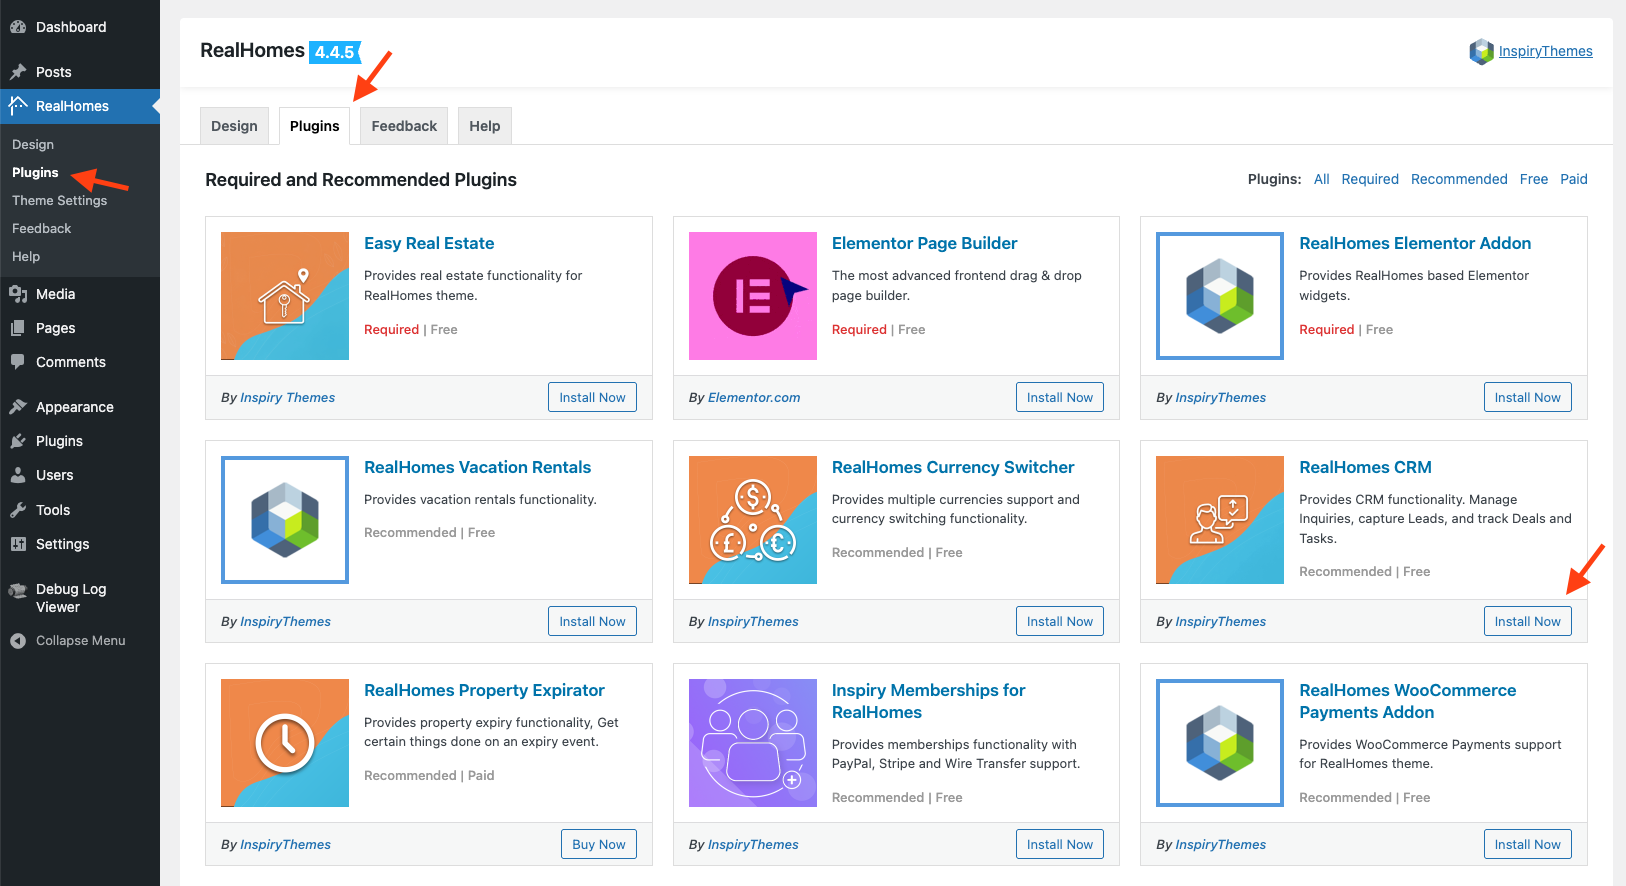The width and height of the screenshot is (1626, 886).
Task: Click the Posts pushpin icon
Action: (18, 72)
